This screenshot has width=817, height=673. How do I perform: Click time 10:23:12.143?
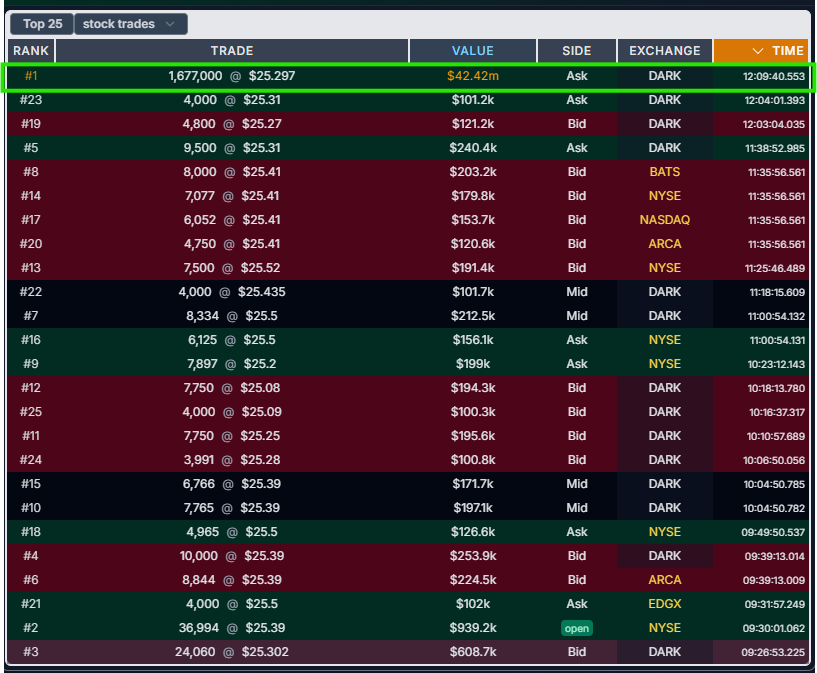(x=776, y=364)
